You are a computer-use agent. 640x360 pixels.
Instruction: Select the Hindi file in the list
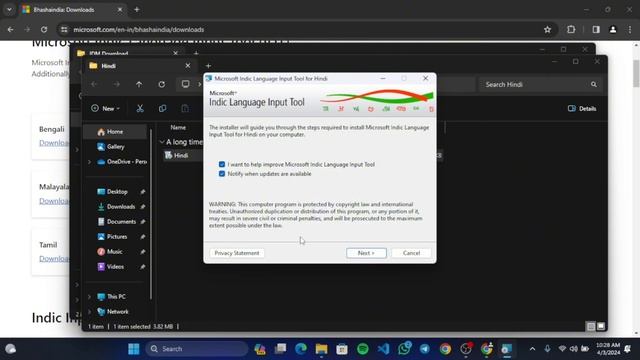coord(181,156)
